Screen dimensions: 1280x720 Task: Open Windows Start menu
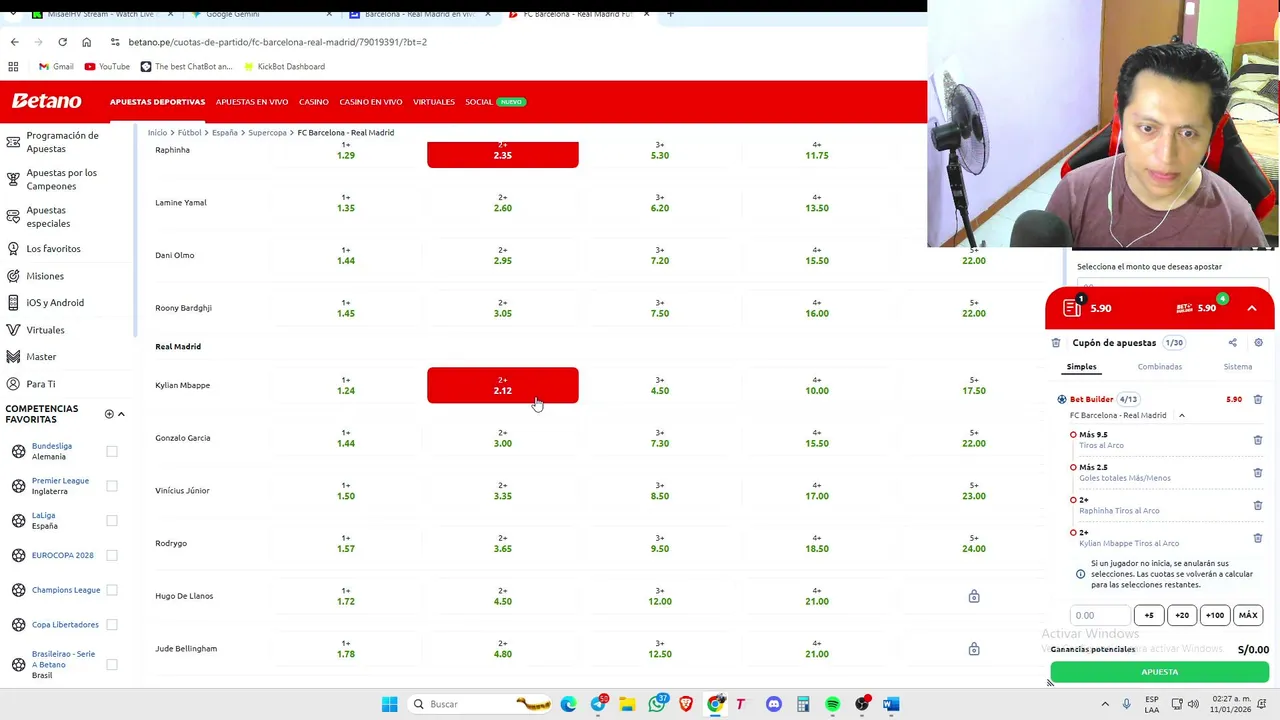click(x=389, y=704)
